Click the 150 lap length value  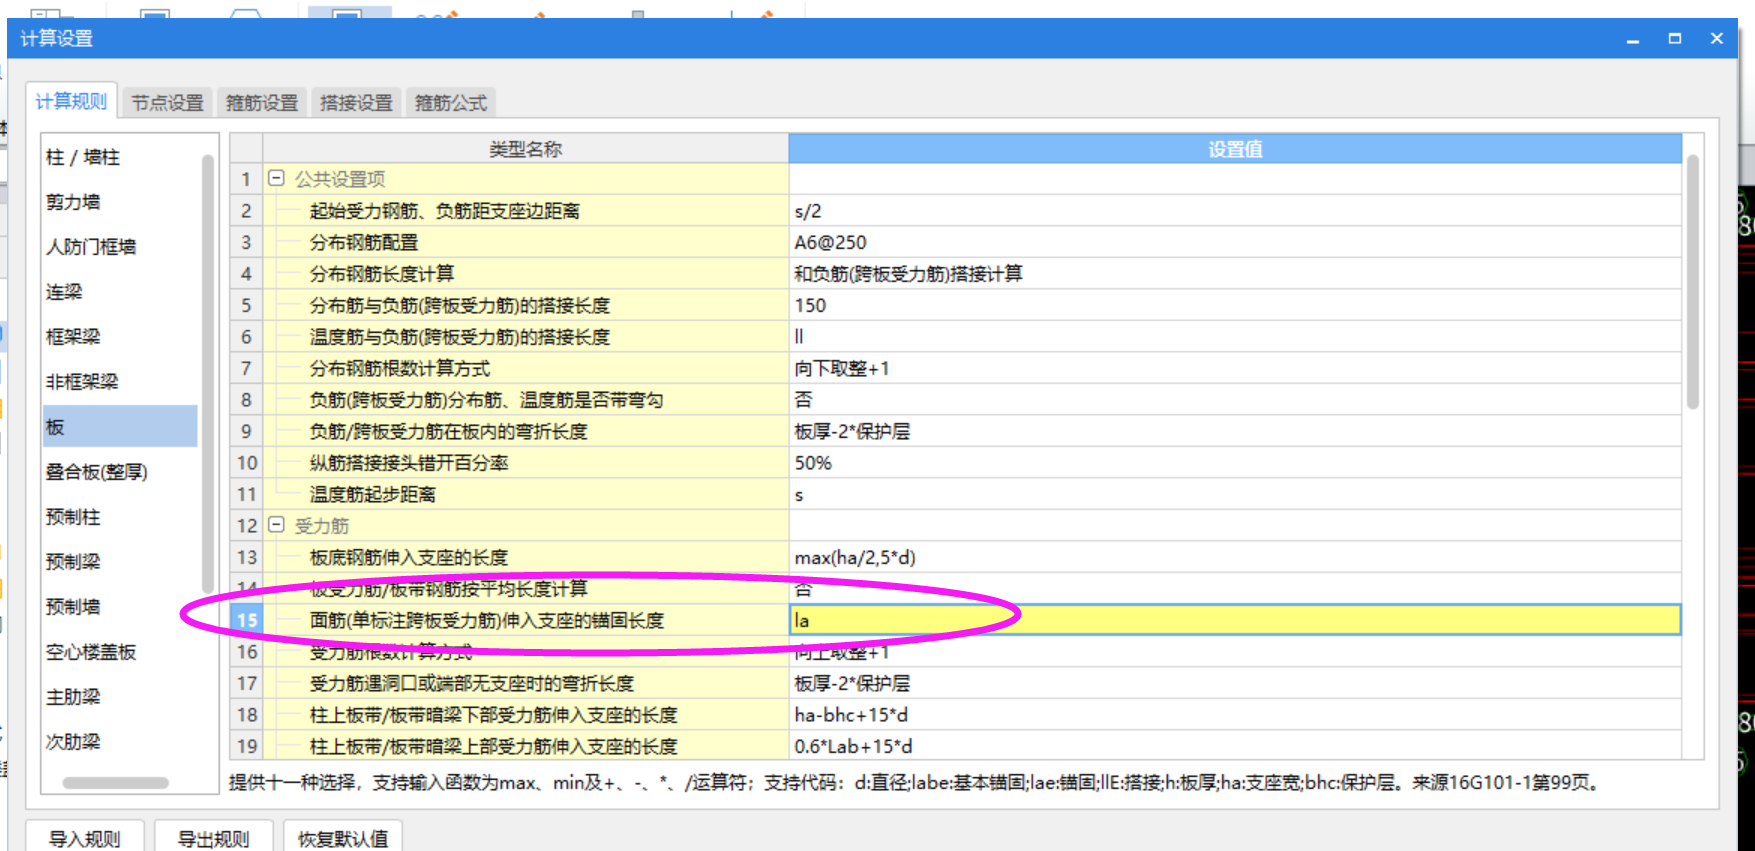pos(1235,305)
